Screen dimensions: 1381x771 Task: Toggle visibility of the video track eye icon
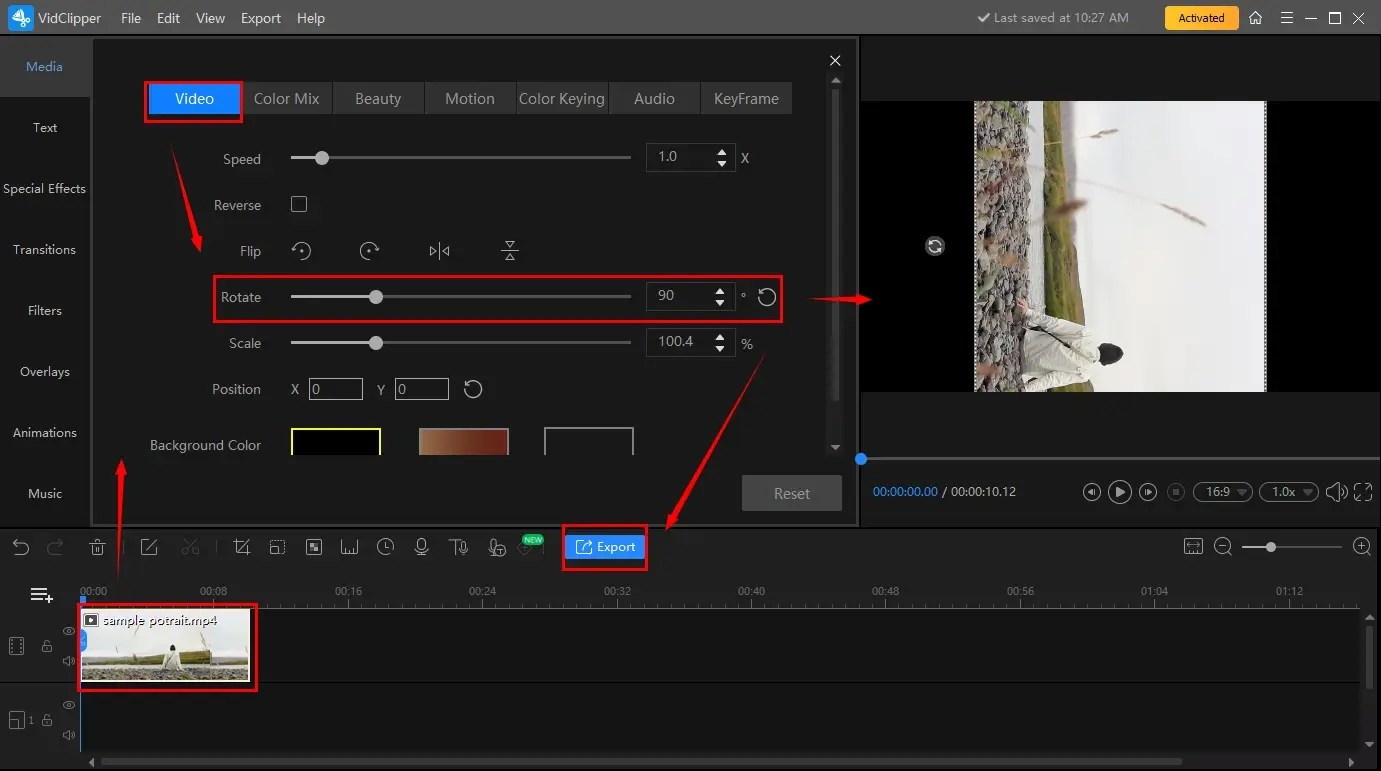click(68, 631)
